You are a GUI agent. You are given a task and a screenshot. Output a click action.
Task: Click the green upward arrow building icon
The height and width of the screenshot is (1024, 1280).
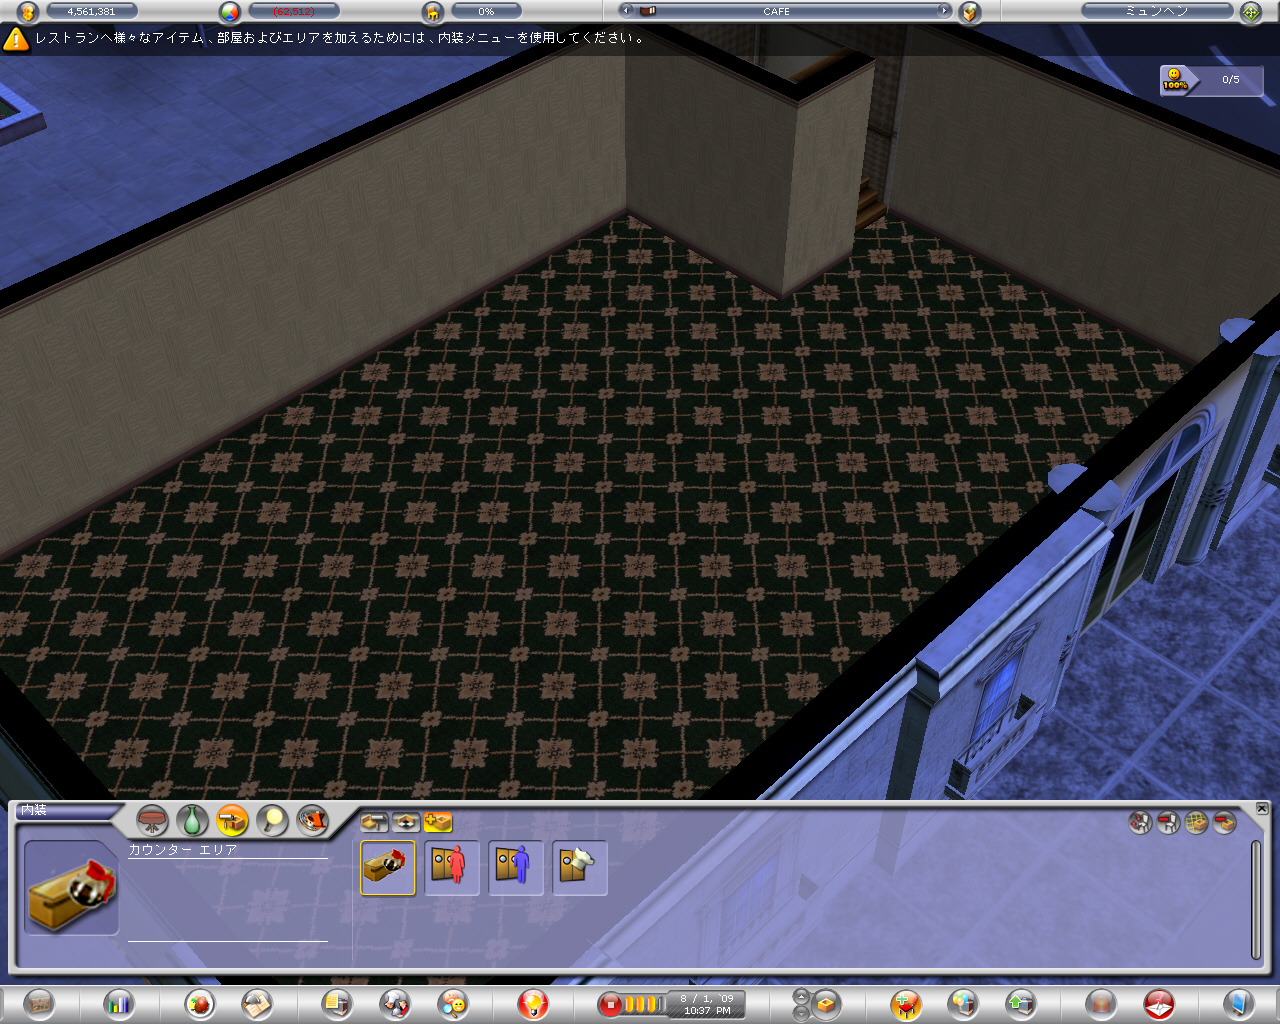click(x=1021, y=1003)
